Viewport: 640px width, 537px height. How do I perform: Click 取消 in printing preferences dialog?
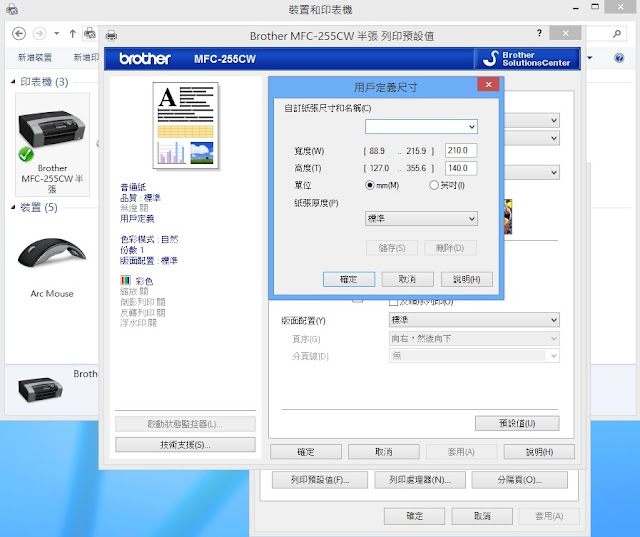(384, 452)
